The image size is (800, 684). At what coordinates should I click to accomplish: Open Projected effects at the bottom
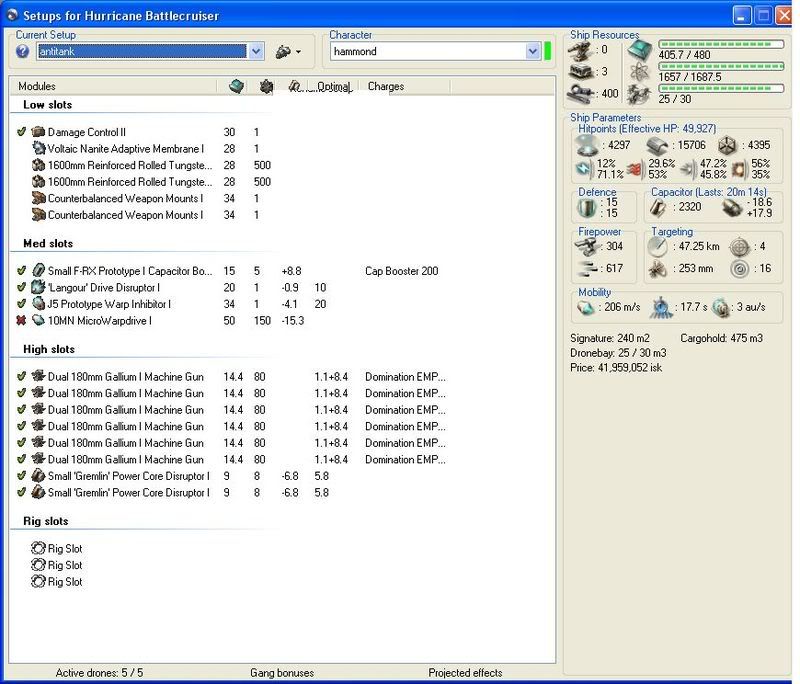(x=465, y=673)
